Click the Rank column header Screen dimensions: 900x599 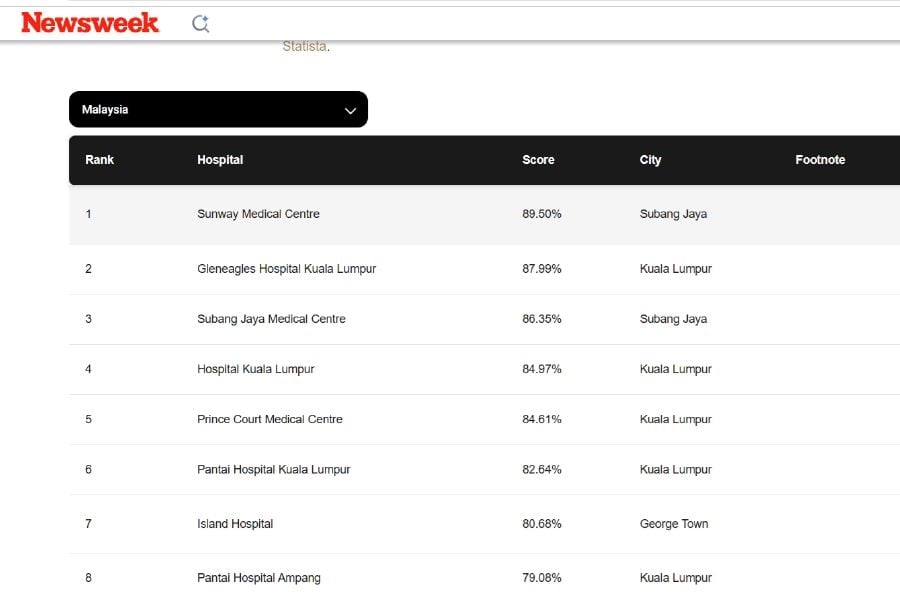click(x=99, y=160)
